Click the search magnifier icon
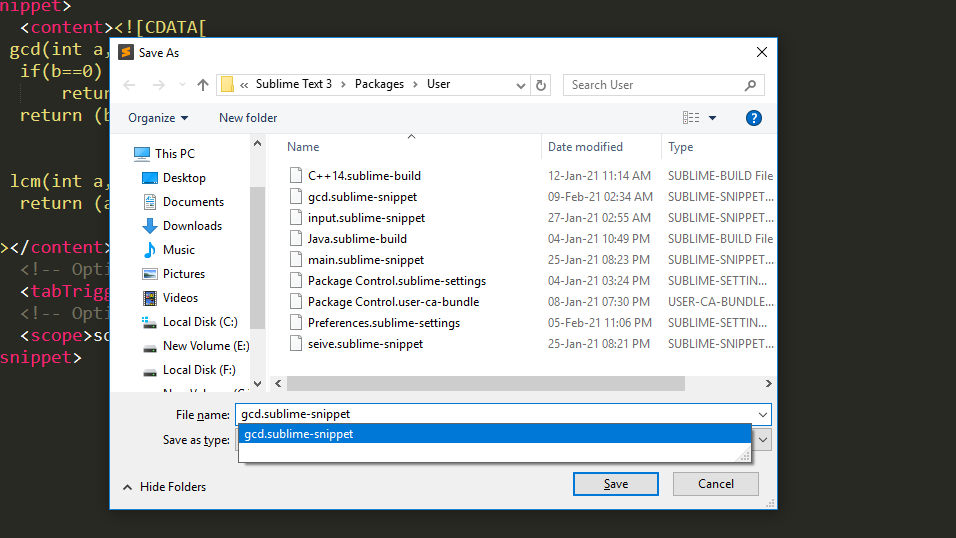The height and width of the screenshot is (538, 956). click(x=751, y=85)
